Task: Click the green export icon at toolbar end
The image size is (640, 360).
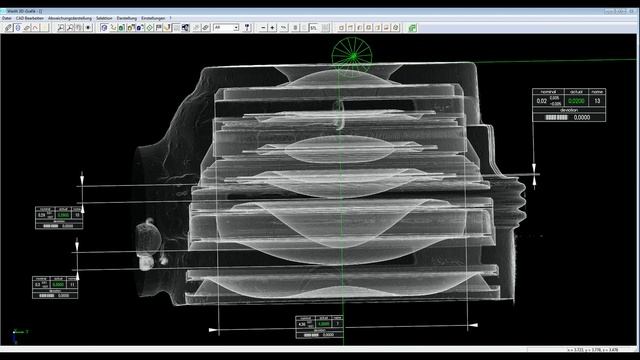Action: click(x=412, y=28)
